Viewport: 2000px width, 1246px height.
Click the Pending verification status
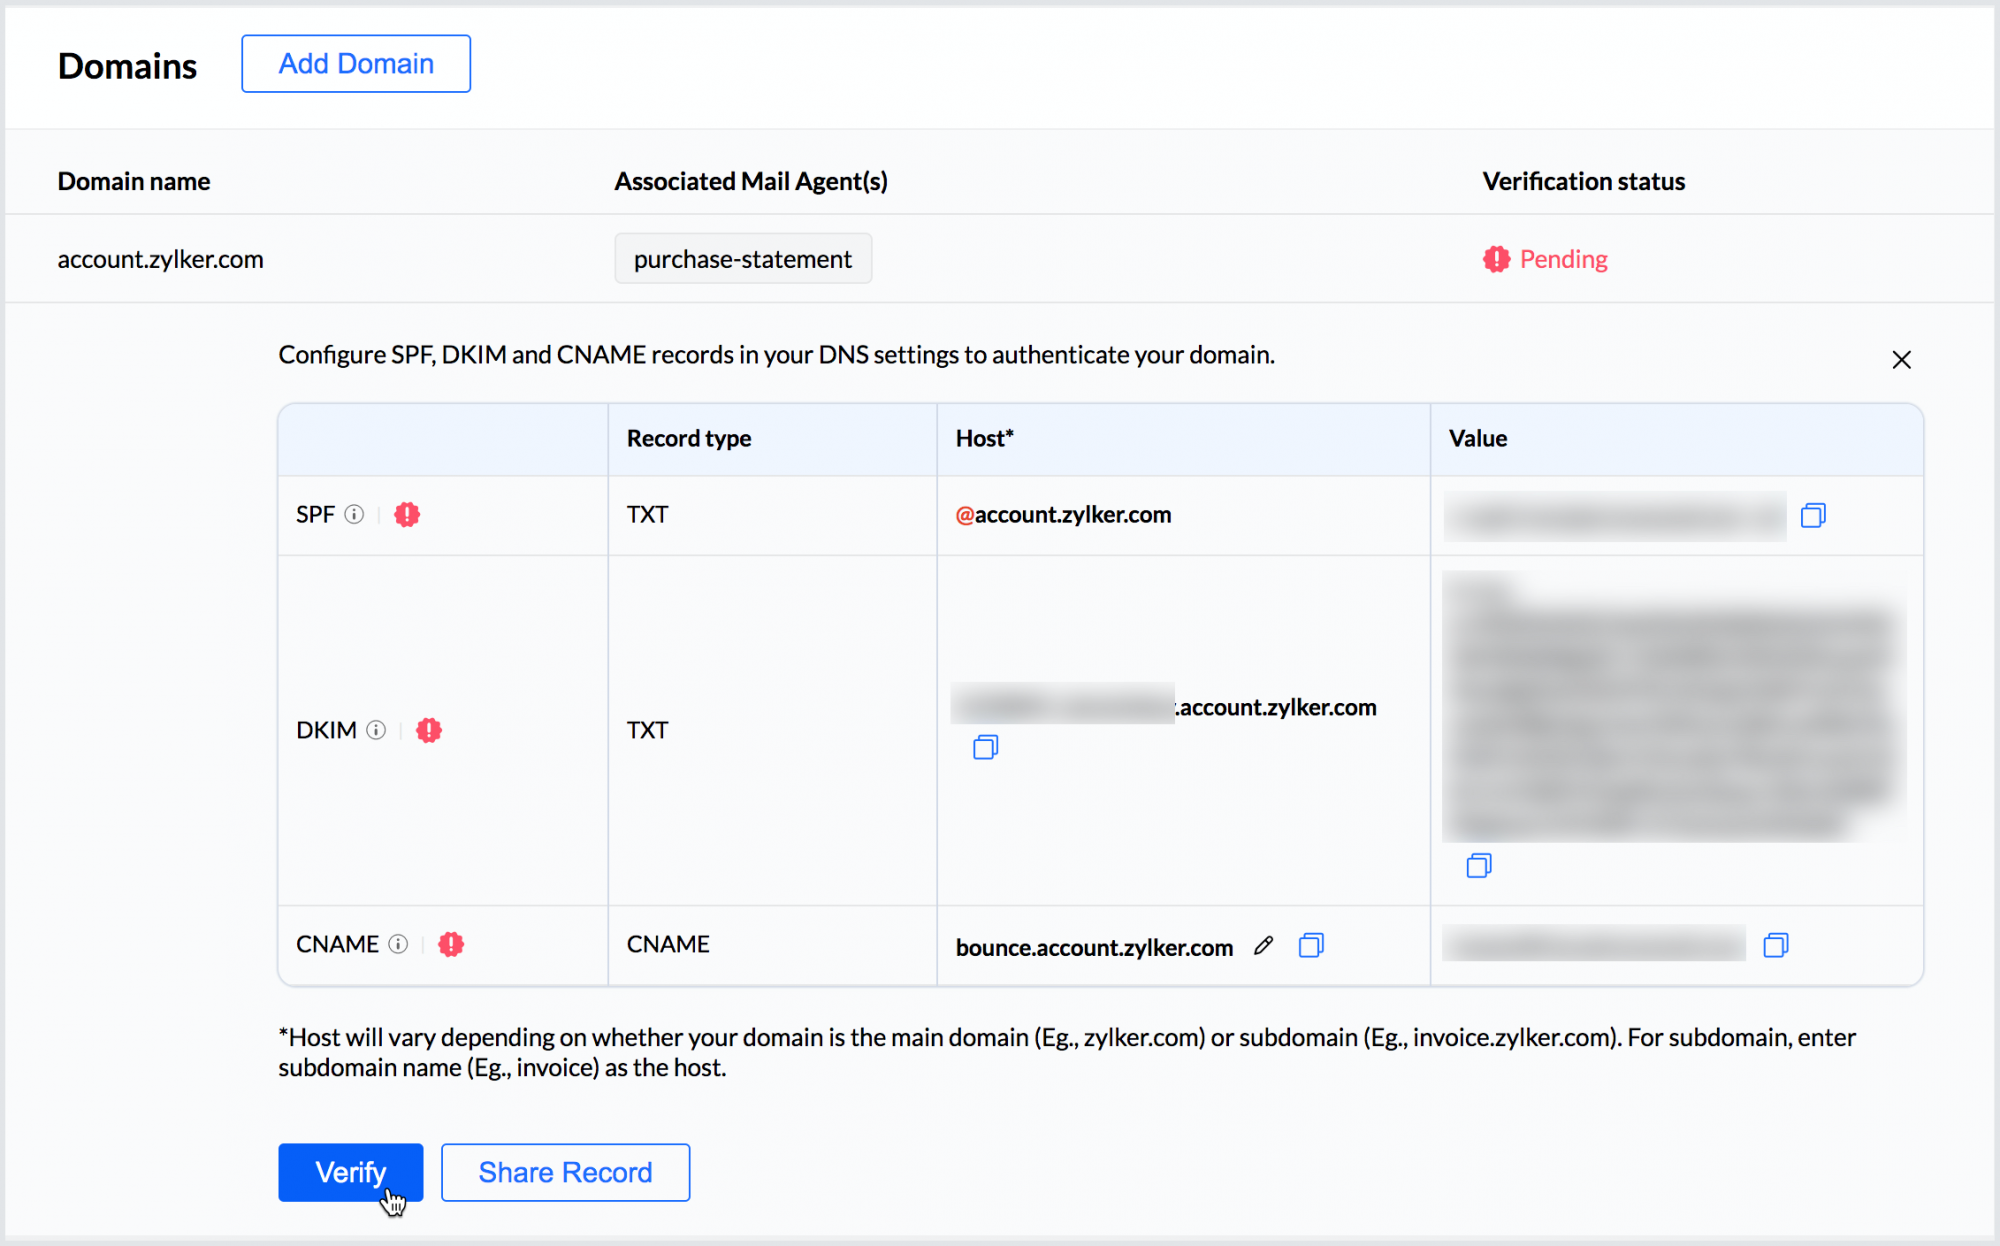pyautogui.click(x=1563, y=259)
